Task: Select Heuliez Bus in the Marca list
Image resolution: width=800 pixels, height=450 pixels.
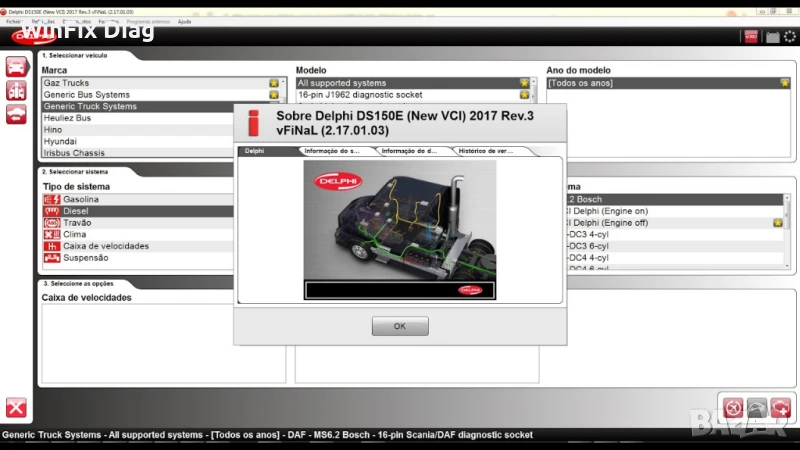Action: coord(67,118)
